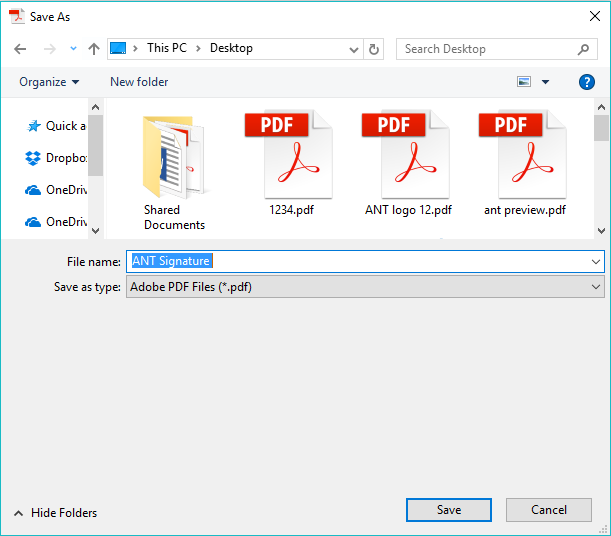Viewport: 611px width, 536px height.
Task: Open the Organize menu
Action: click(x=49, y=82)
